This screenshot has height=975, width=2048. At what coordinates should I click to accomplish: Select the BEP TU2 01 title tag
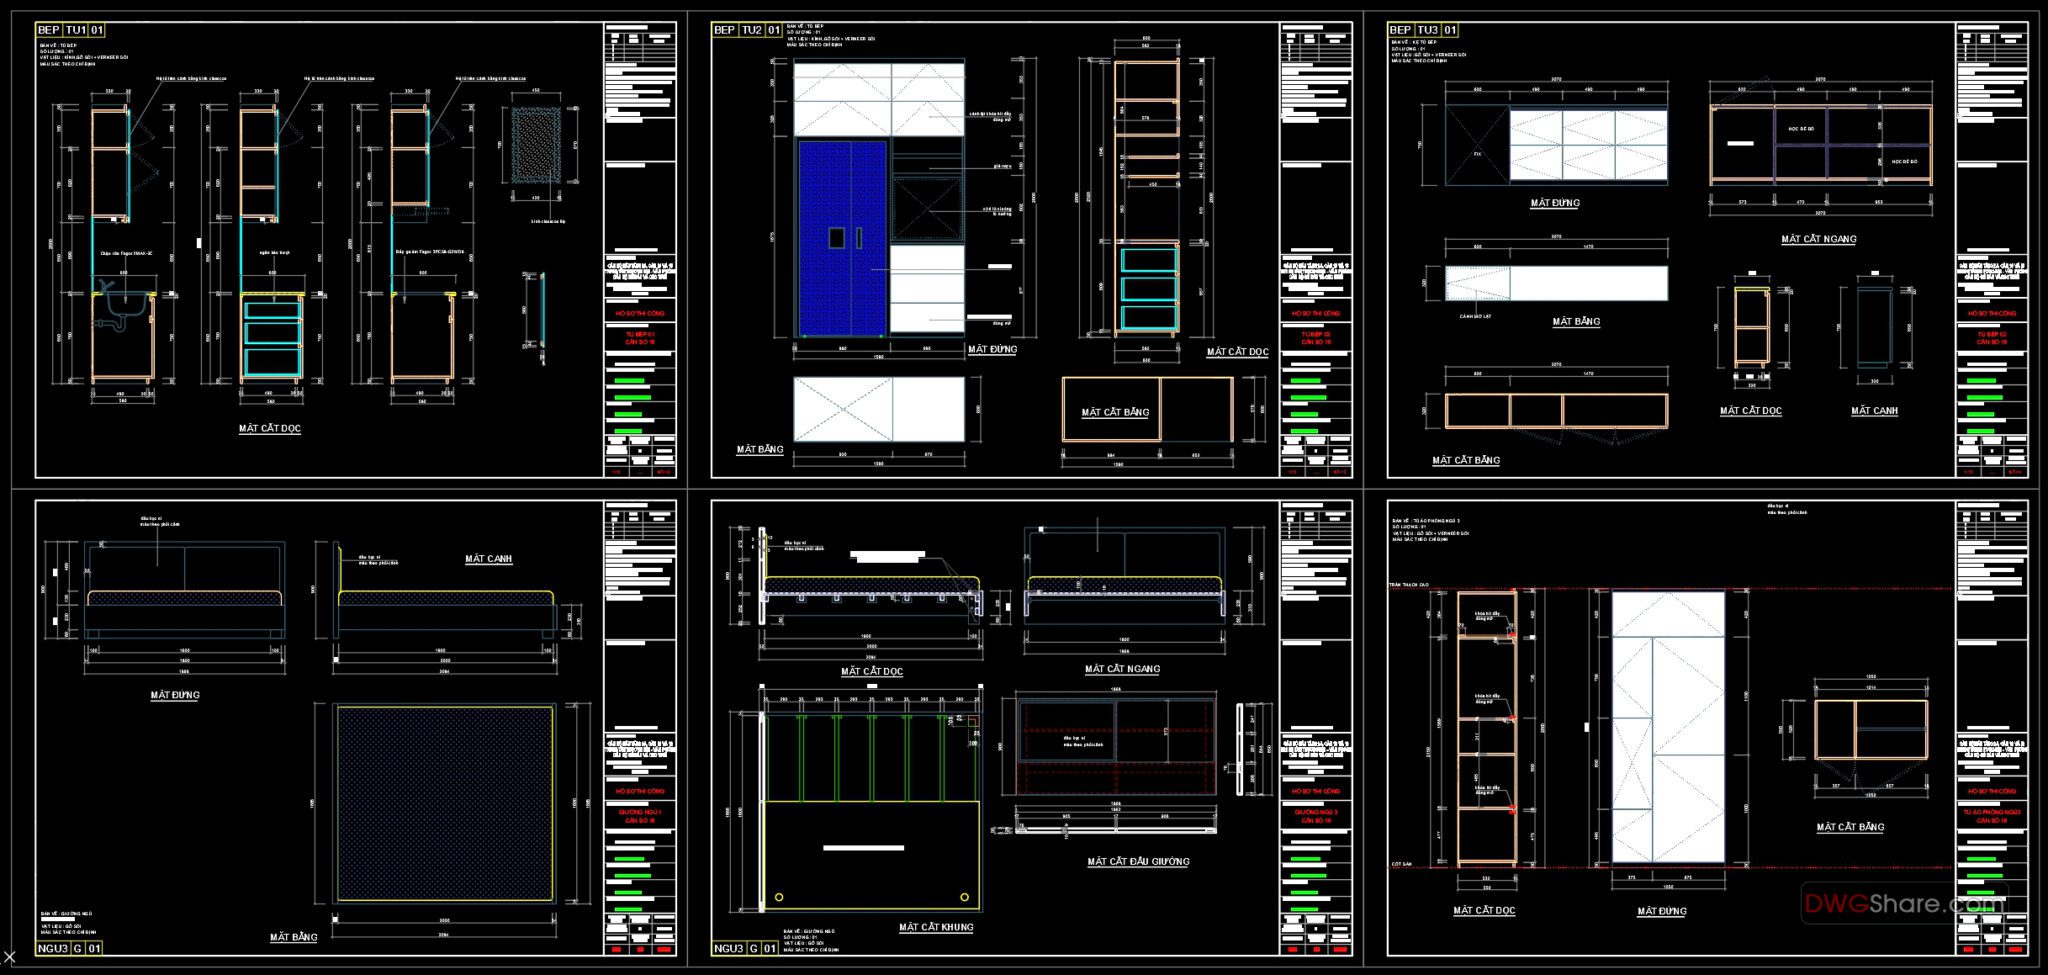745,29
